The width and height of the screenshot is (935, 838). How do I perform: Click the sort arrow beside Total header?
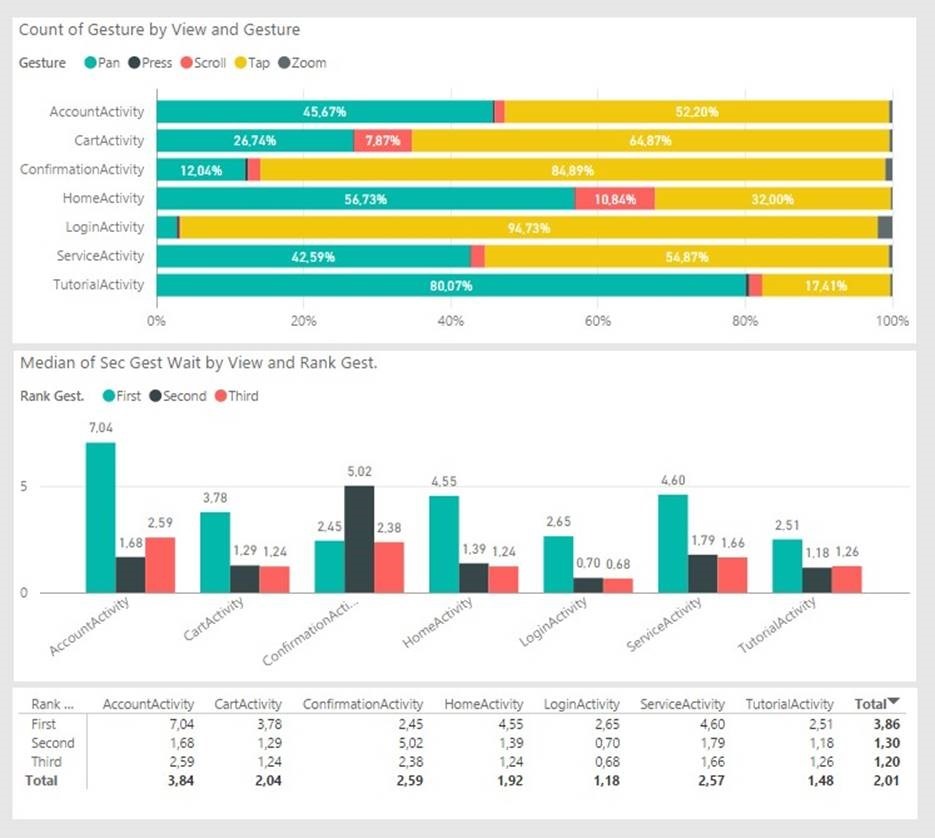pyautogui.click(x=894, y=703)
